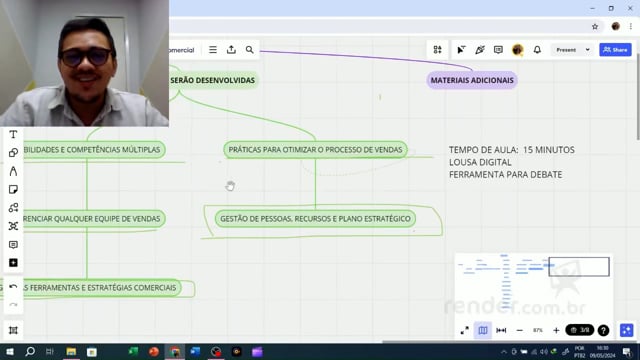
Task: Zoom out with the minus button
Action: [520, 330]
